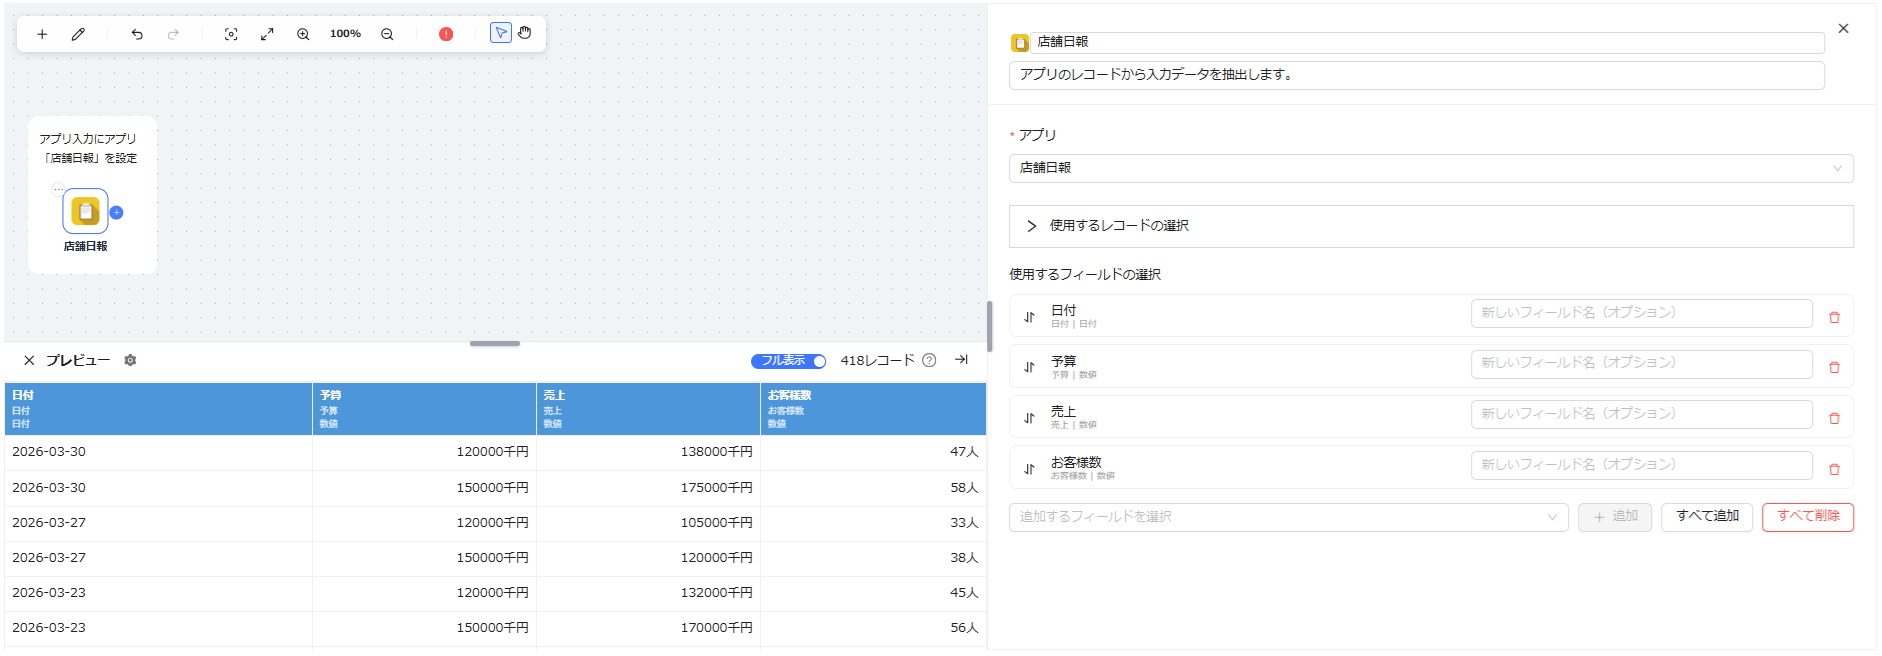Expand canvas to fullscreen

coord(267,34)
